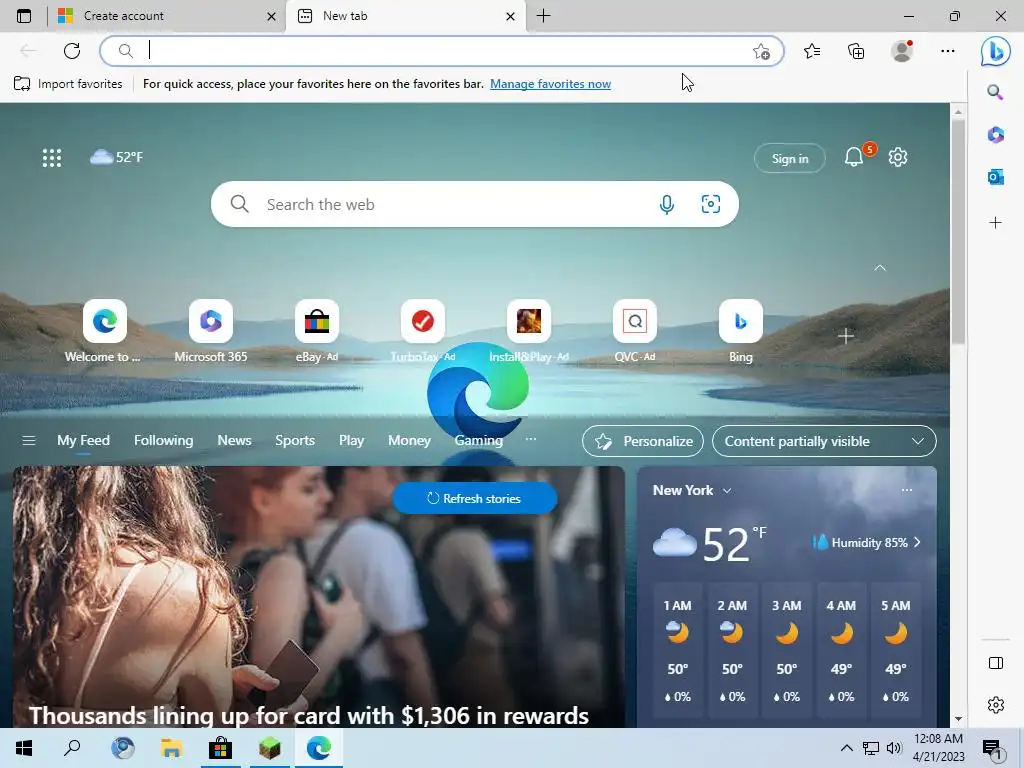Select Following feed tab
This screenshot has height=768, width=1024.
[x=163, y=441]
